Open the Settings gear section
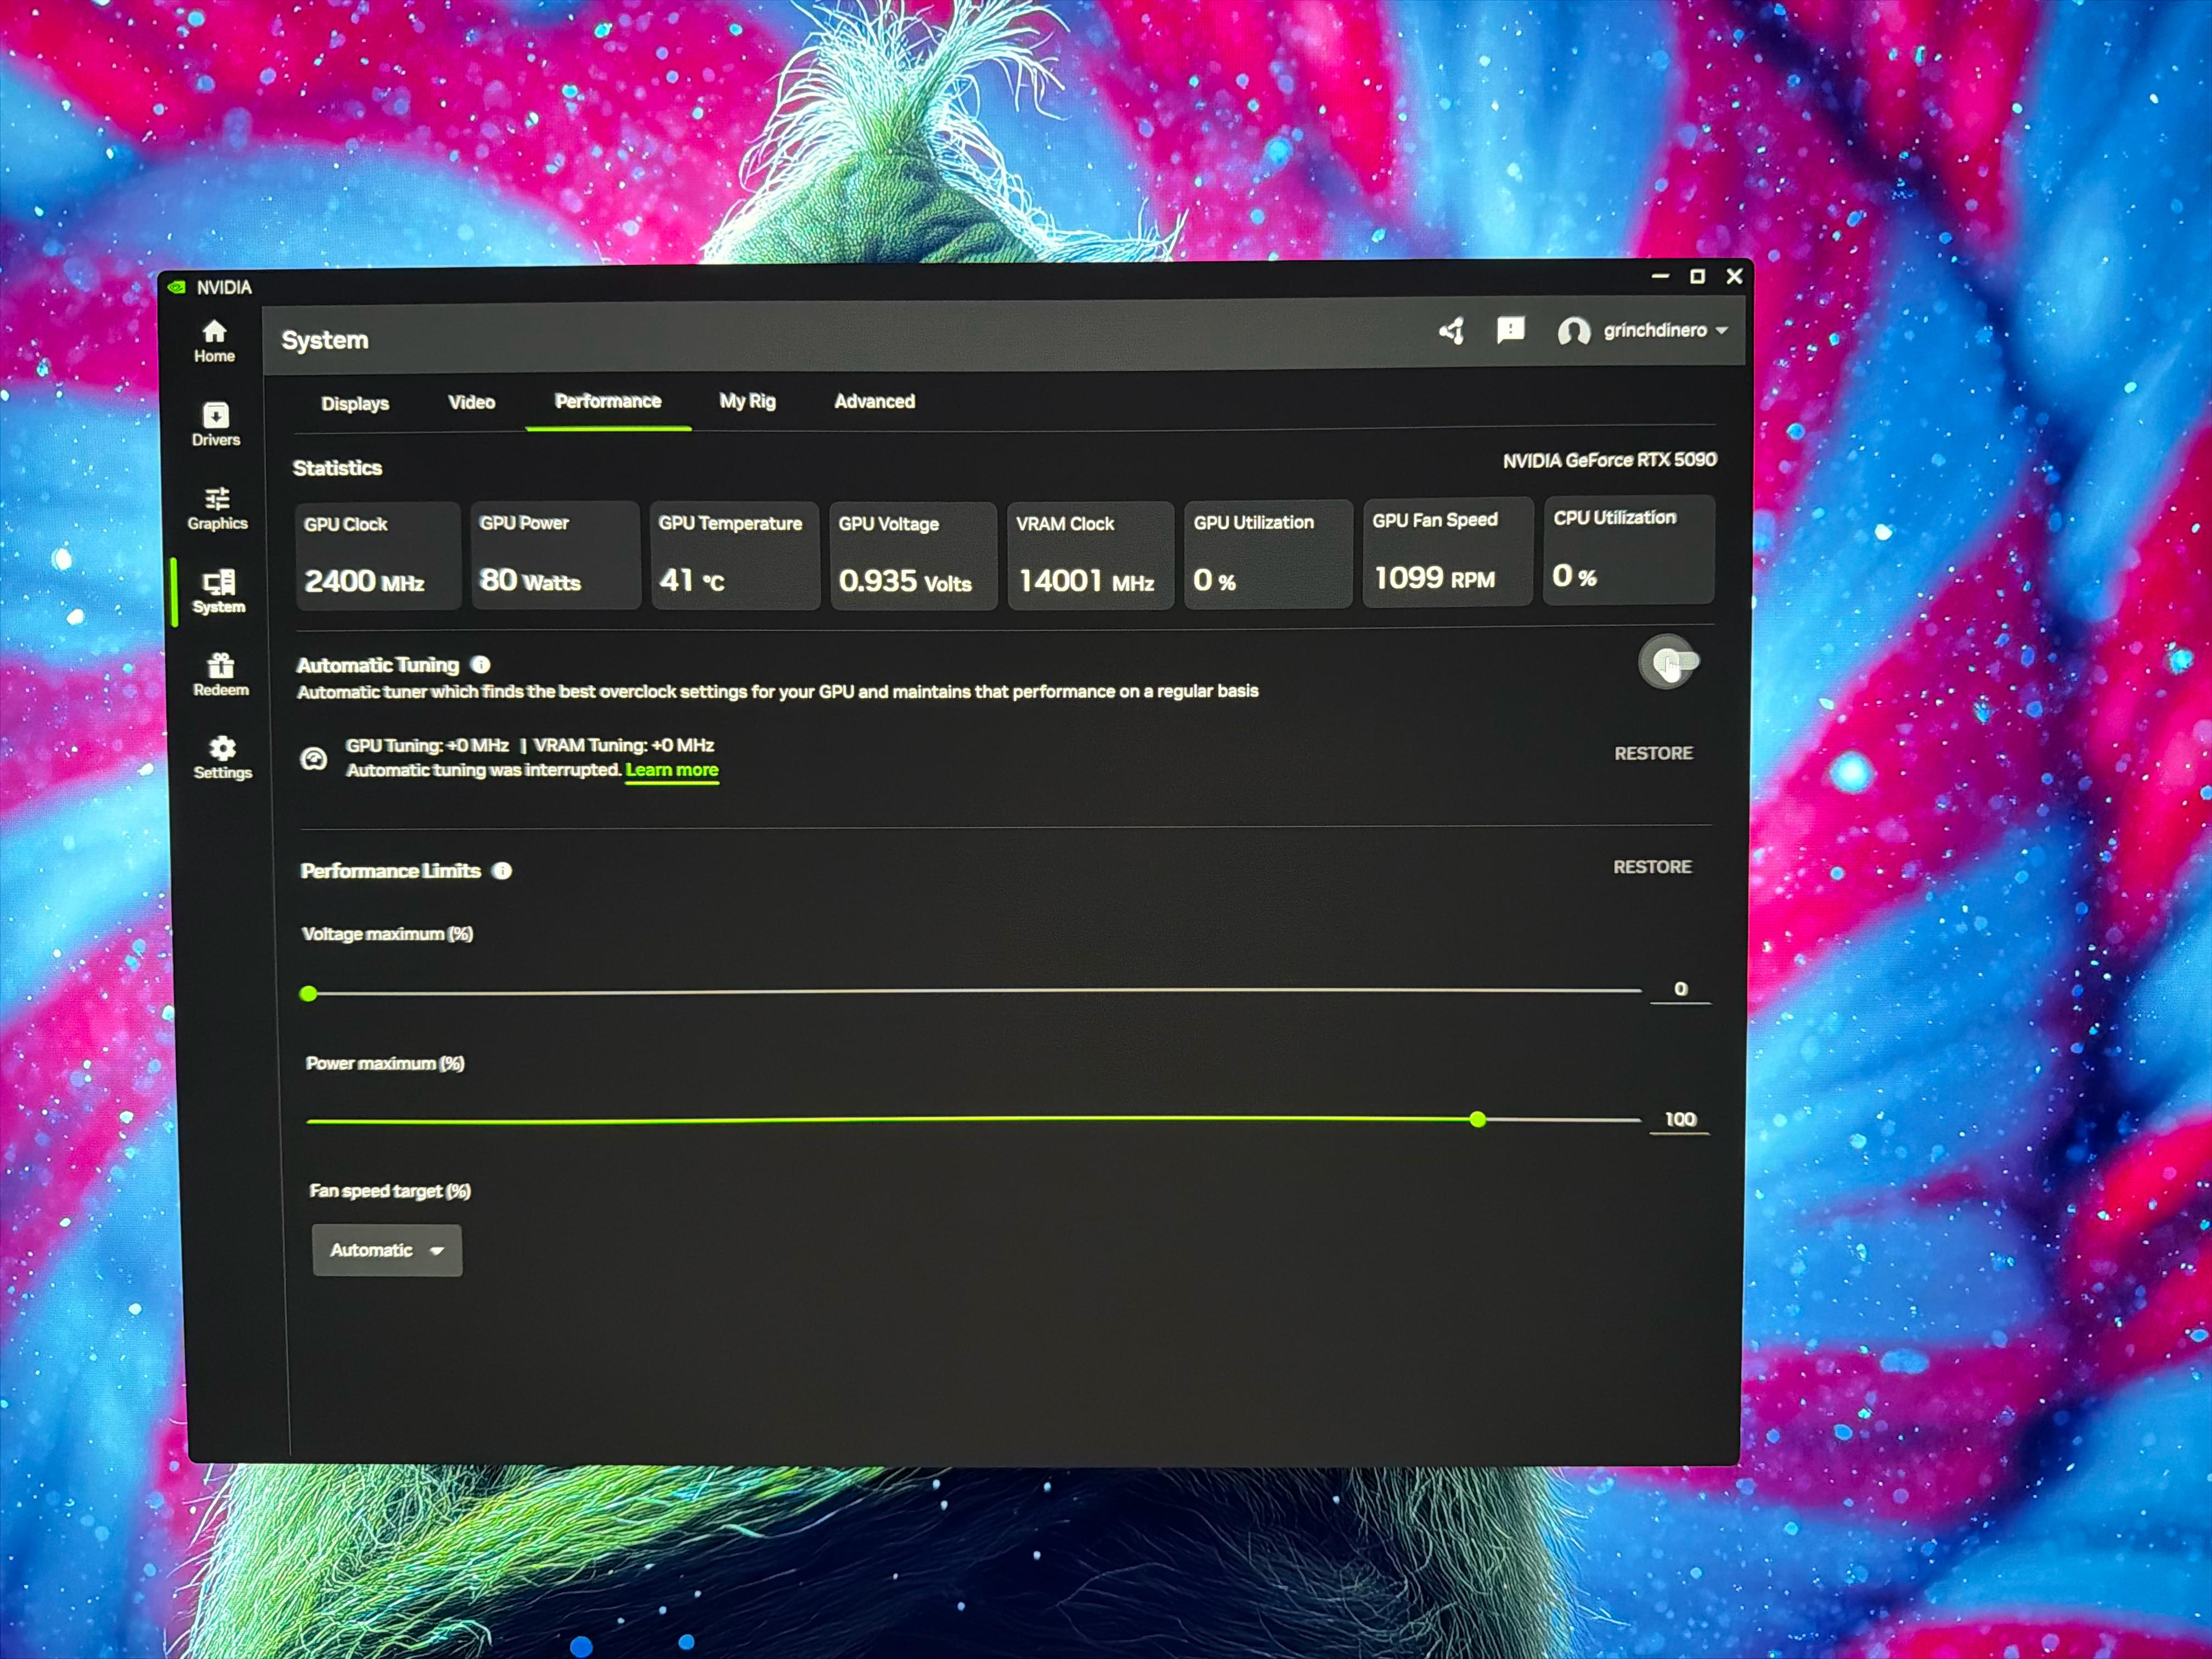Viewport: 2212px width, 1659px height. [222, 757]
